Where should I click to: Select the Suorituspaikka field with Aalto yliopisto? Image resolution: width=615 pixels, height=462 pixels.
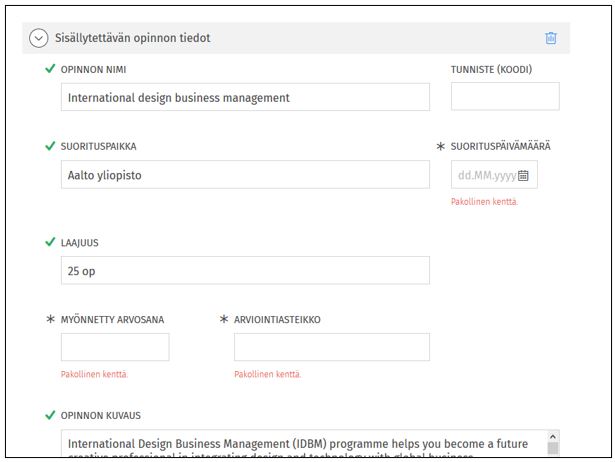[245, 175]
